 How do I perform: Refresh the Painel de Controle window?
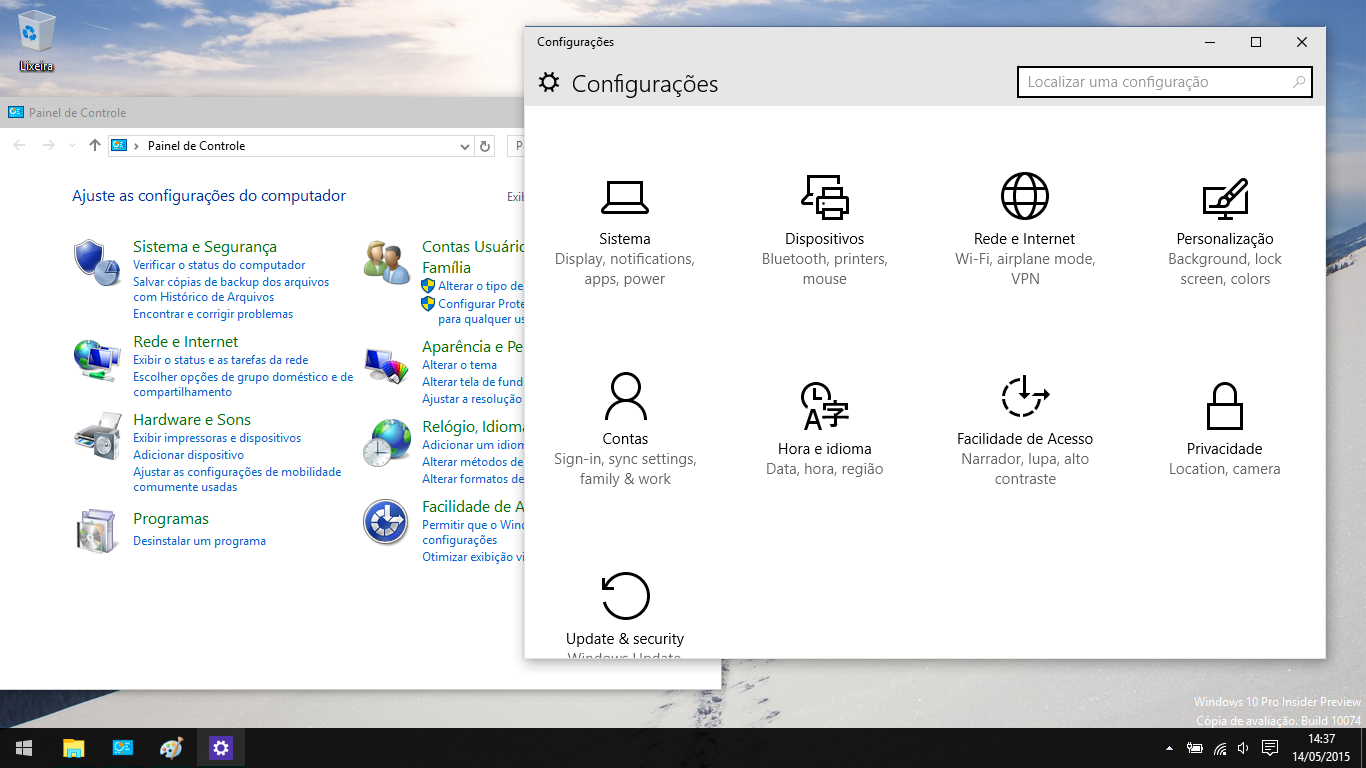pyautogui.click(x=485, y=146)
